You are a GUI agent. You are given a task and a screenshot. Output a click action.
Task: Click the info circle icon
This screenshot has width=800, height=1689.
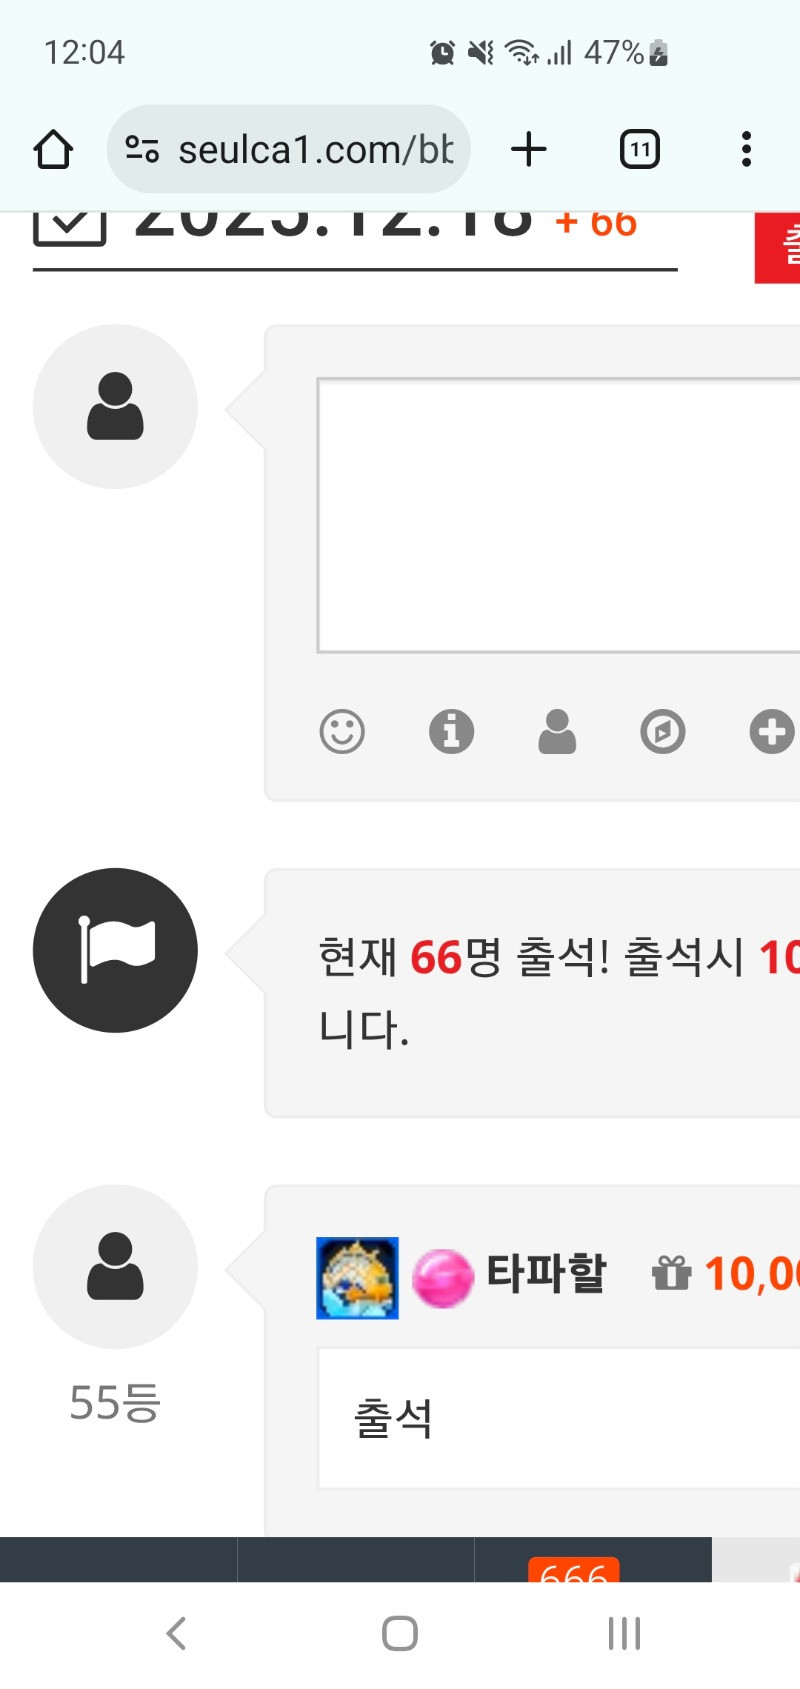[452, 732]
